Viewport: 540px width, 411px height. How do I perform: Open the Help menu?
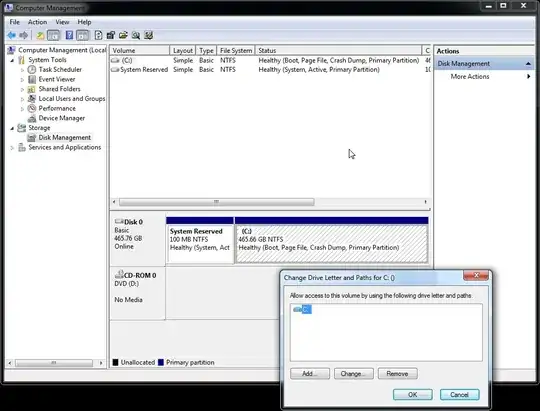coord(84,22)
